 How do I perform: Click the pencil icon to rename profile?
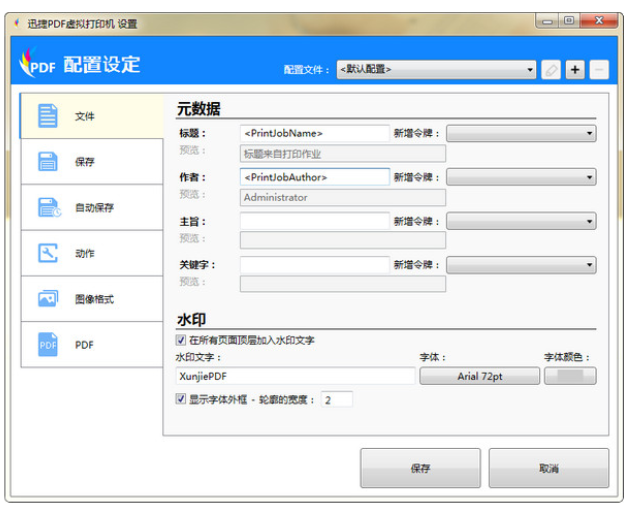pos(551,69)
